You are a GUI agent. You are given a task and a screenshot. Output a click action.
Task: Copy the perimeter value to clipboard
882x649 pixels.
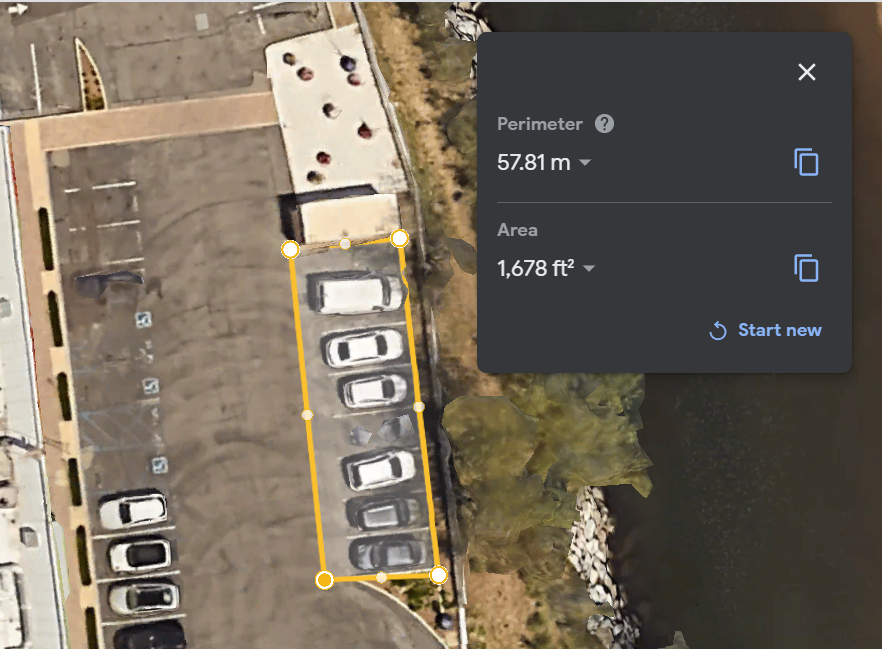click(x=806, y=163)
